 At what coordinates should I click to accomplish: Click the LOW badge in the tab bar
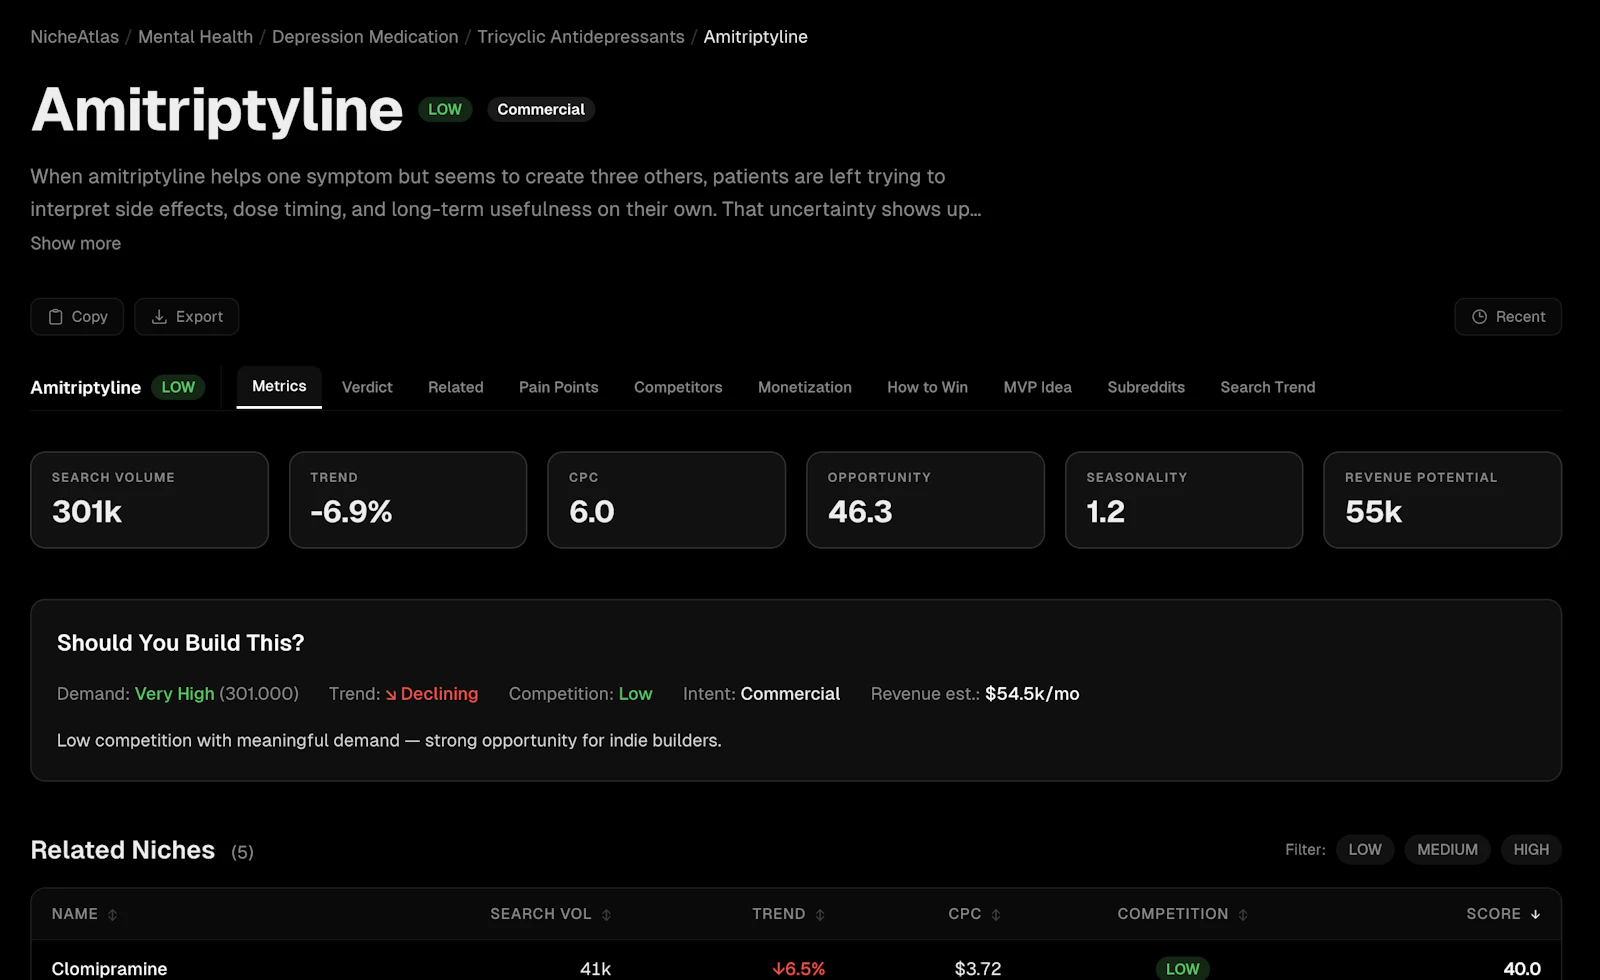point(178,387)
